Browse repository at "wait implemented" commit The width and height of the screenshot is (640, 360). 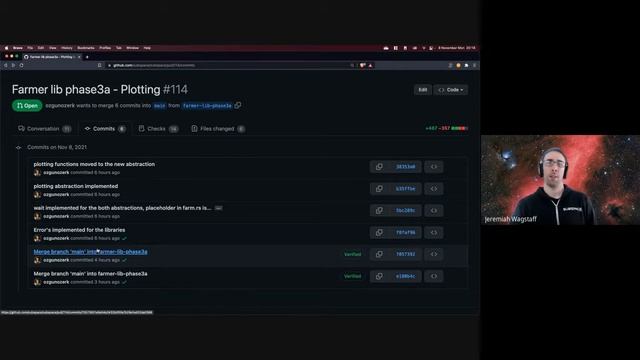433,211
